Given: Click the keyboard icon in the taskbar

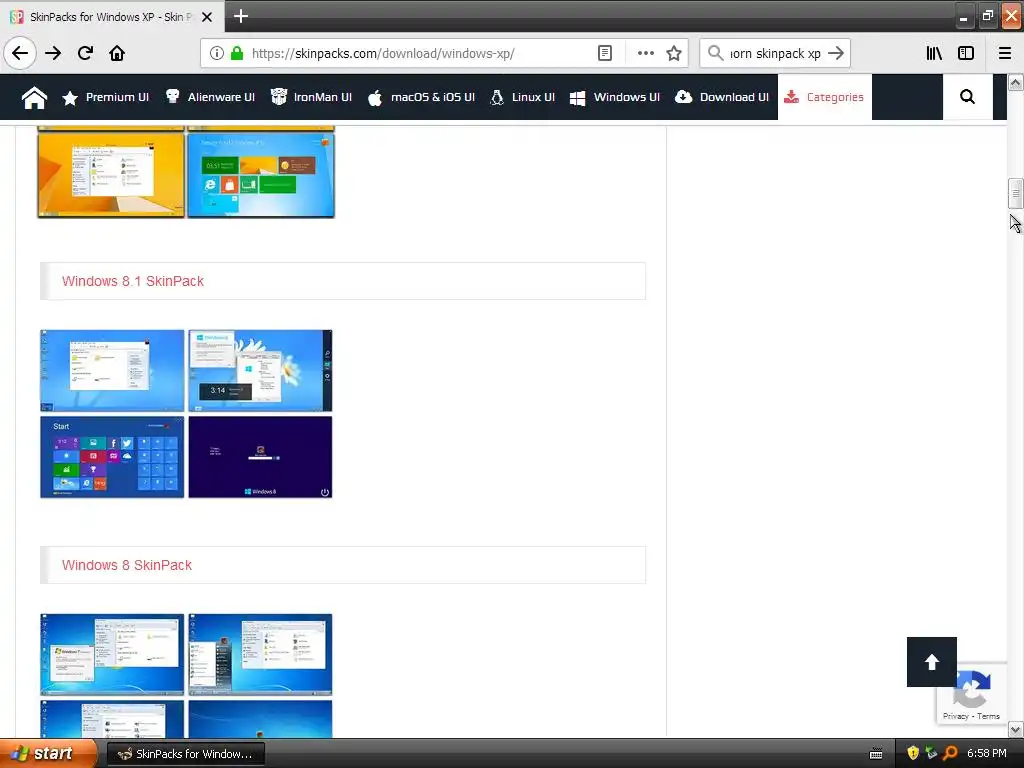Looking at the screenshot, I should pos(876,754).
